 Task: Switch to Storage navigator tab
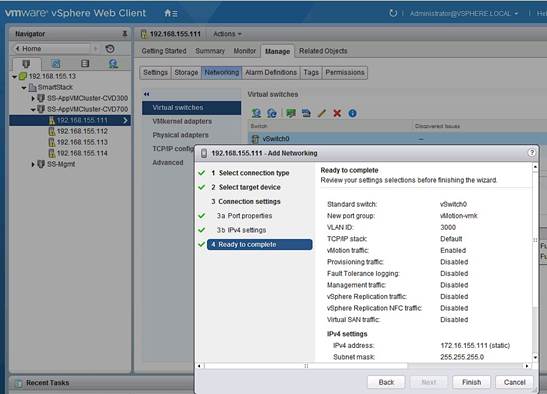85,64
